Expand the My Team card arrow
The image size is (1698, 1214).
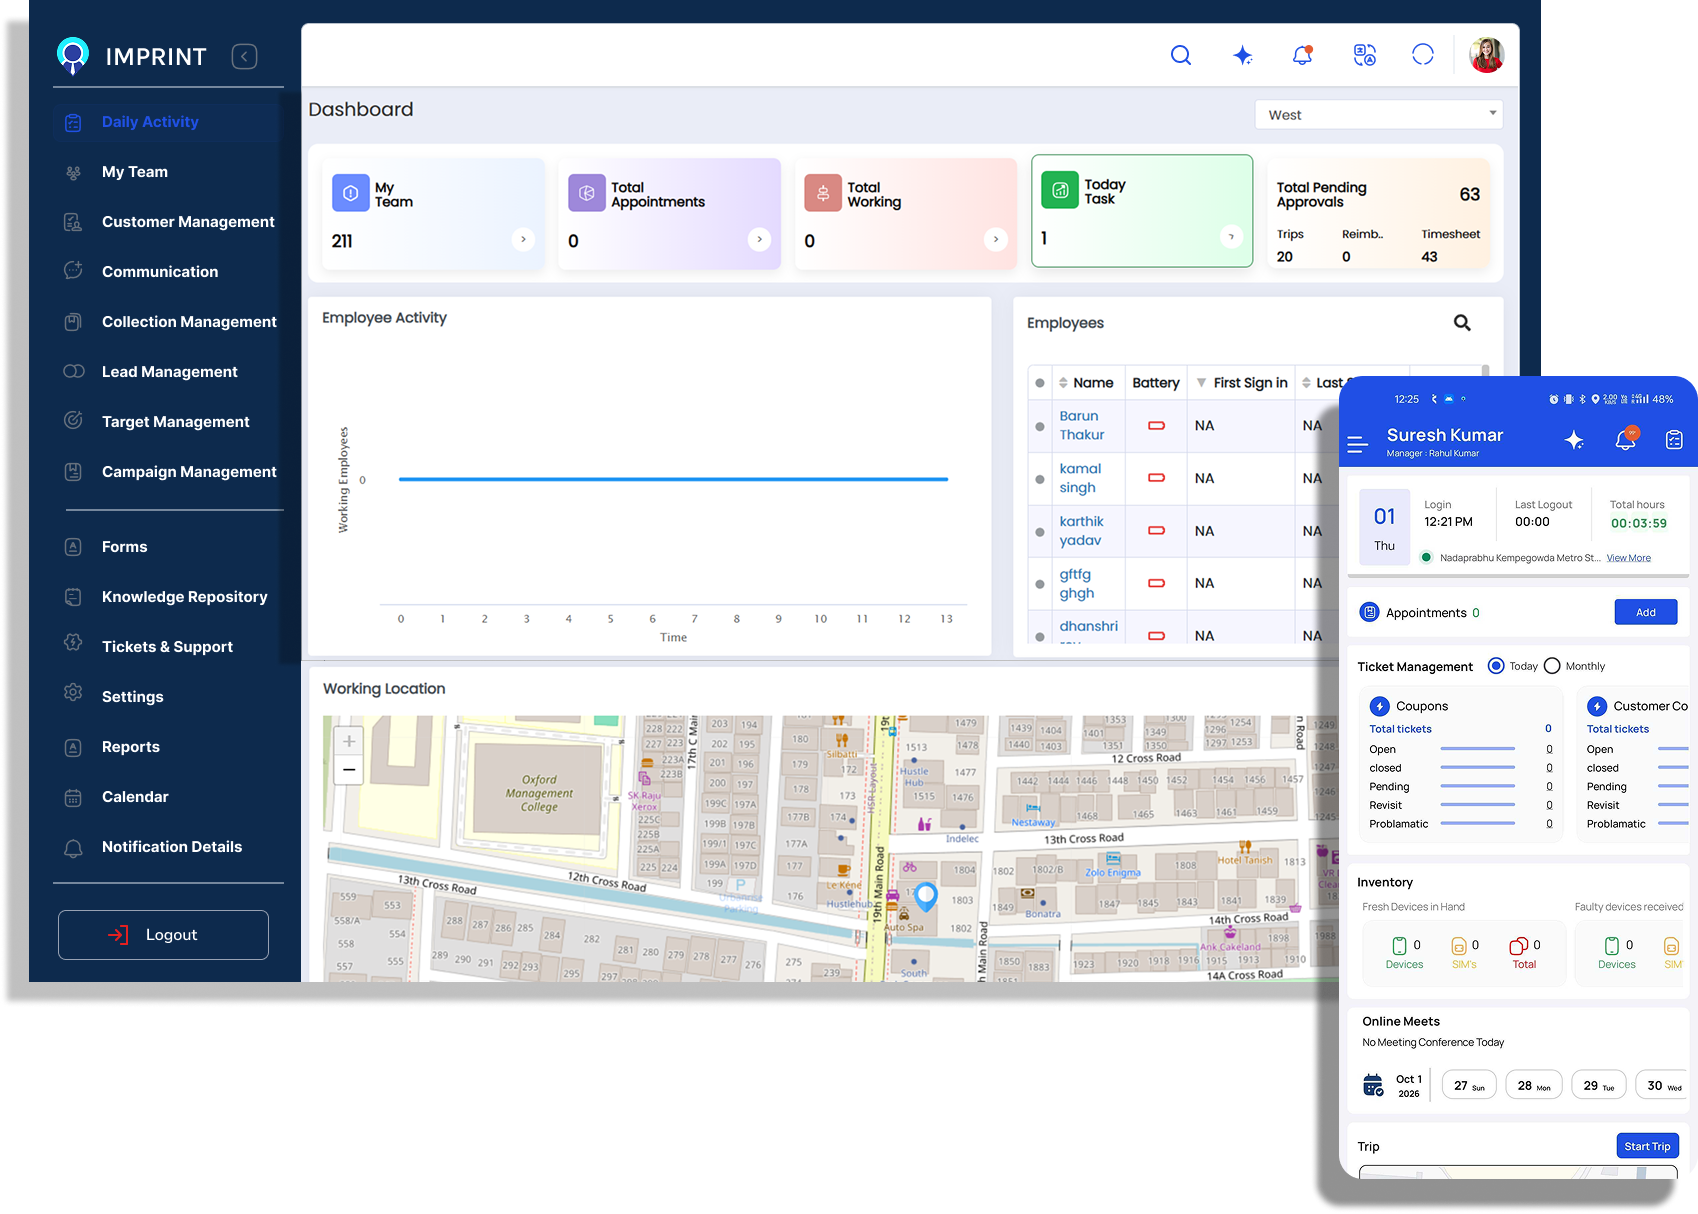pyautogui.click(x=523, y=239)
